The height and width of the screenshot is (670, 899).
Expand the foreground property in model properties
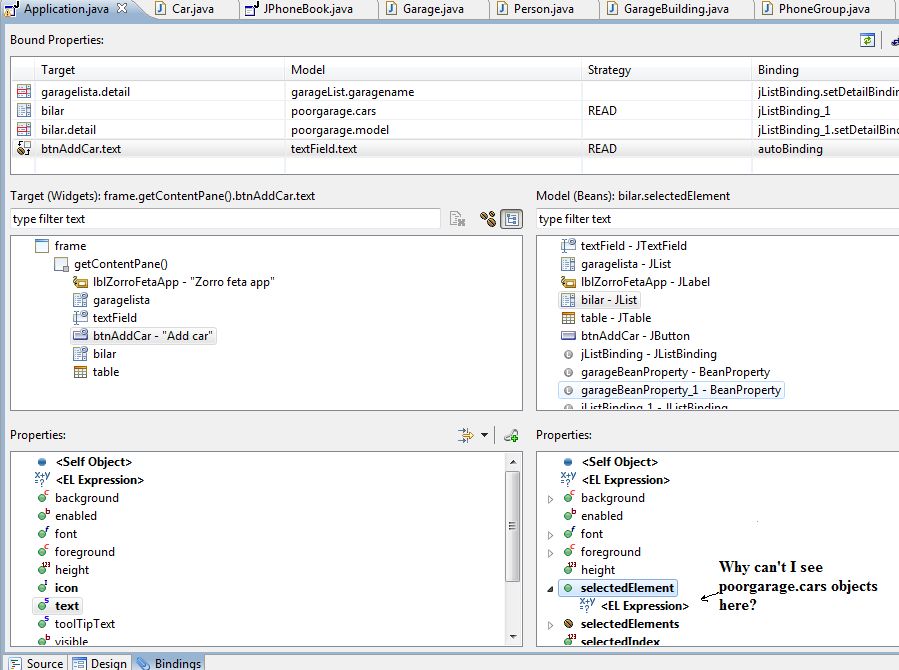[550, 553]
